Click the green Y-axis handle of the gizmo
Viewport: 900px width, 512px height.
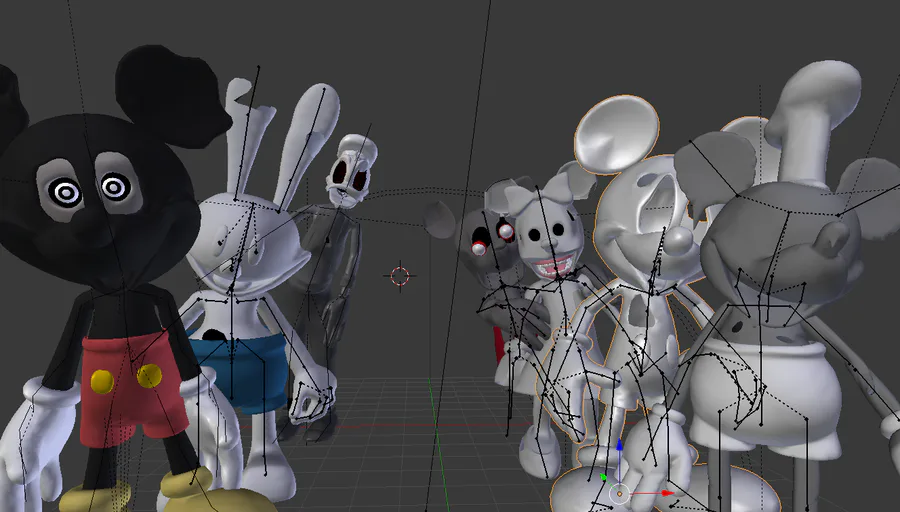(603, 477)
